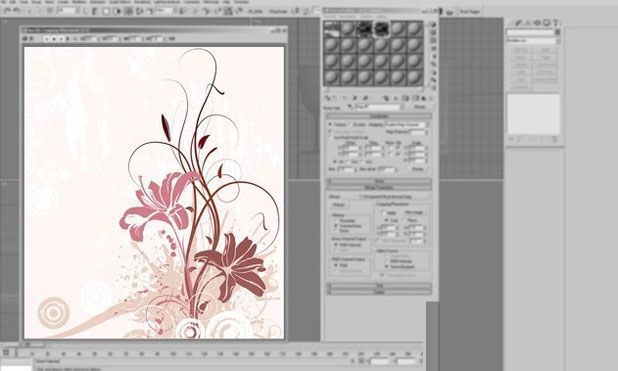Viewport: 618px width, 371px height.
Task: Switch to the Display command panel tab
Action: pyautogui.click(x=547, y=23)
